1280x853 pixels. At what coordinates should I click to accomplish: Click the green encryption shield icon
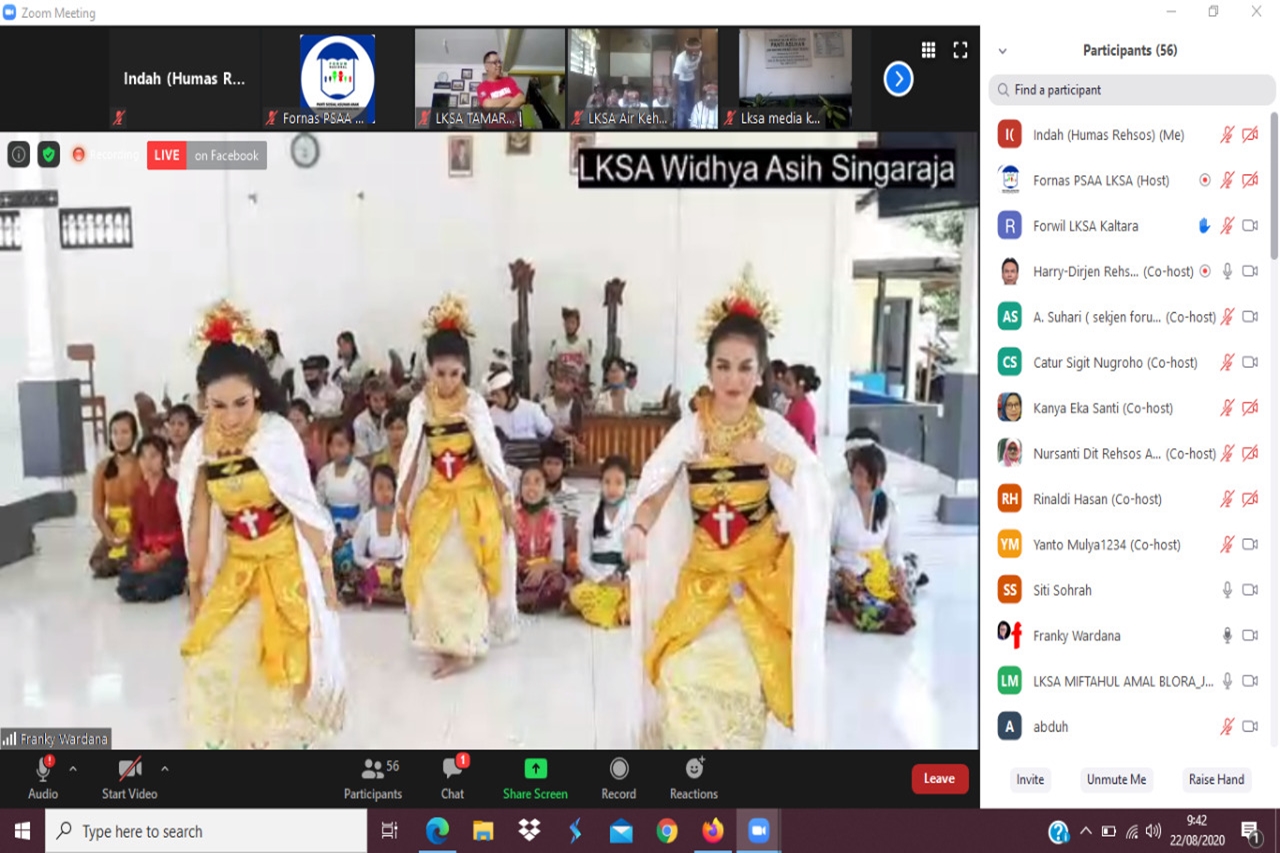49,154
